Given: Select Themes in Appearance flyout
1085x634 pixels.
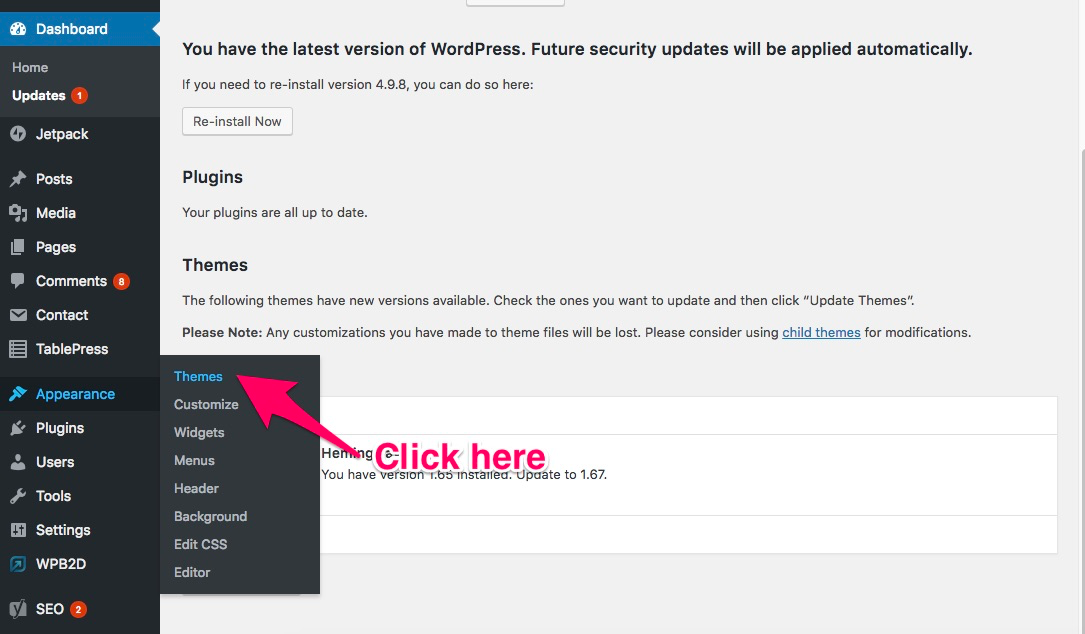Looking at the screenshot, I should (x=198, y=377).
